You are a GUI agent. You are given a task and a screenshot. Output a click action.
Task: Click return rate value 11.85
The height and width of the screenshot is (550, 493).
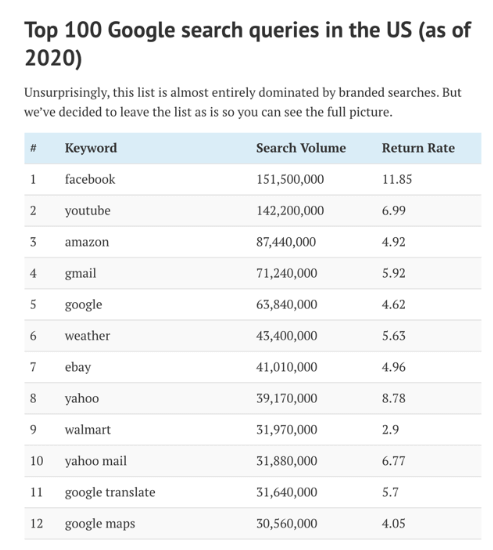[x=397, y=179]
